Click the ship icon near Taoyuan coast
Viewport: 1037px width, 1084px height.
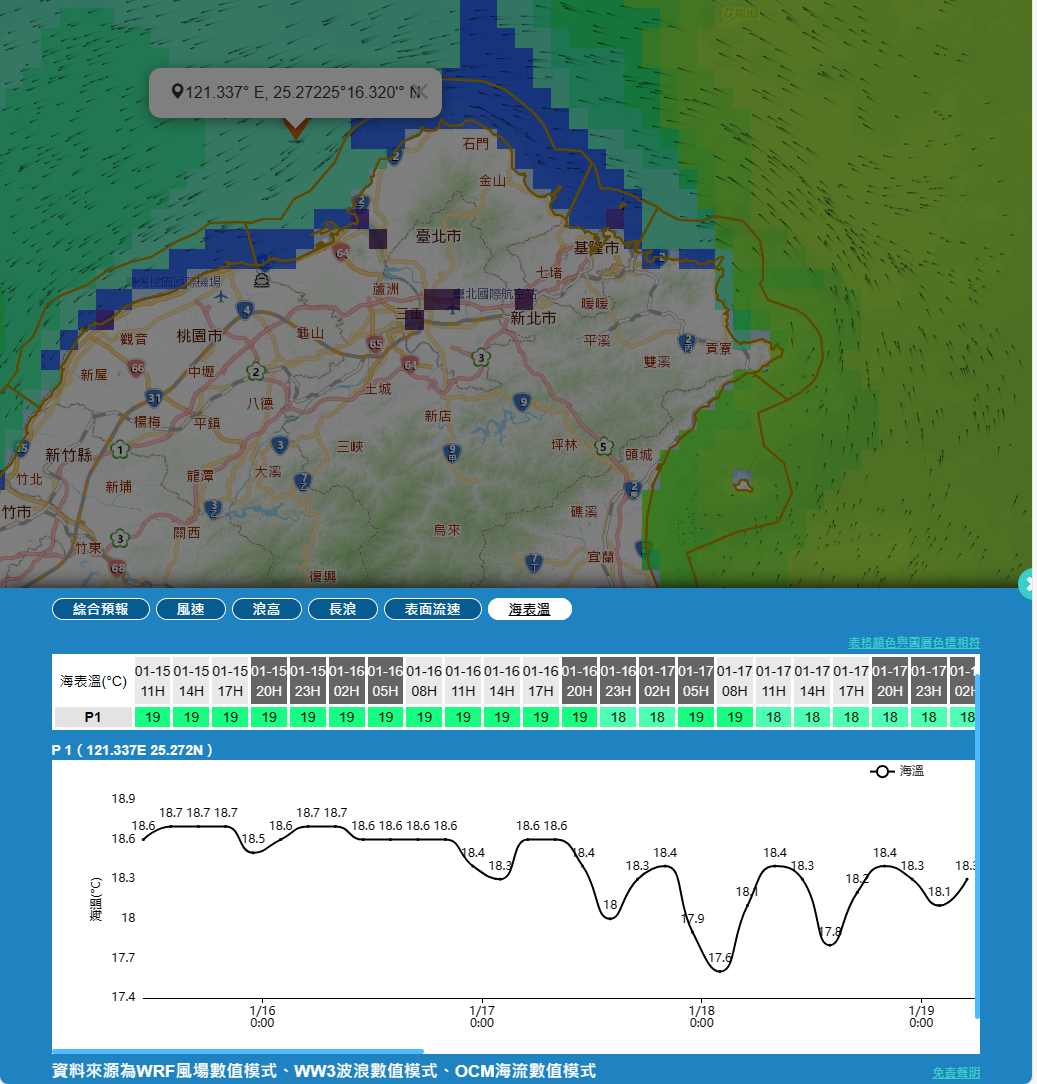click(262, 280)
